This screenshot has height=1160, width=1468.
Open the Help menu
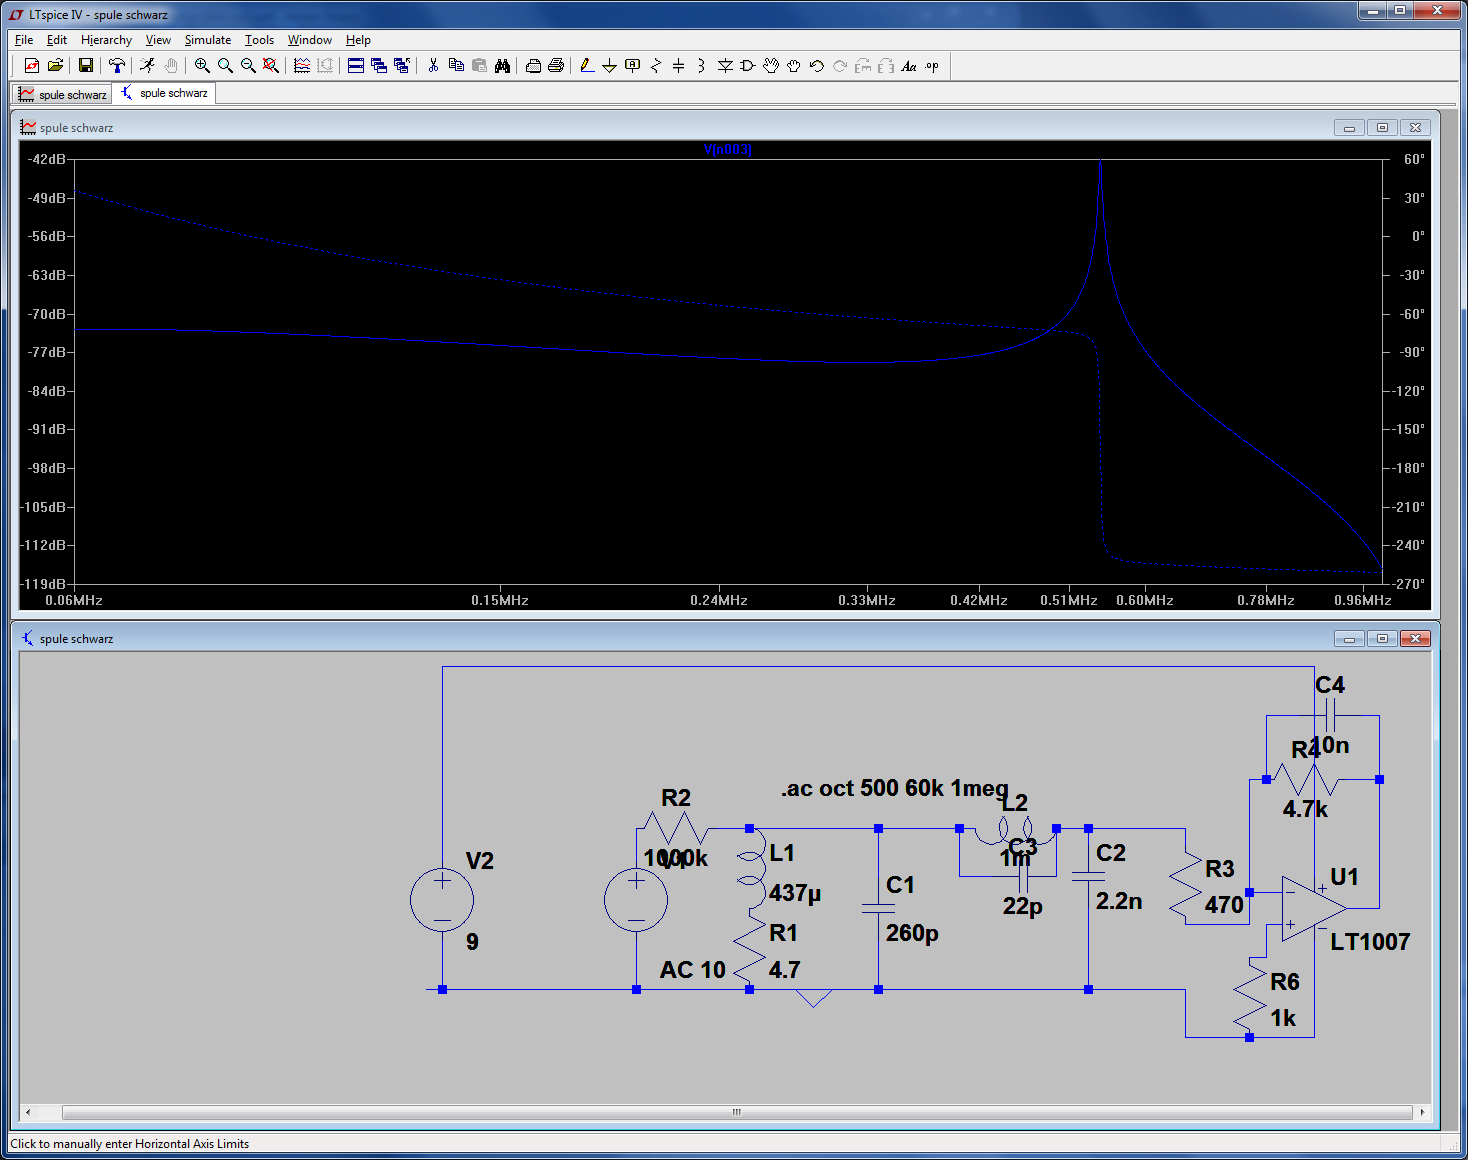coord(358,40)
